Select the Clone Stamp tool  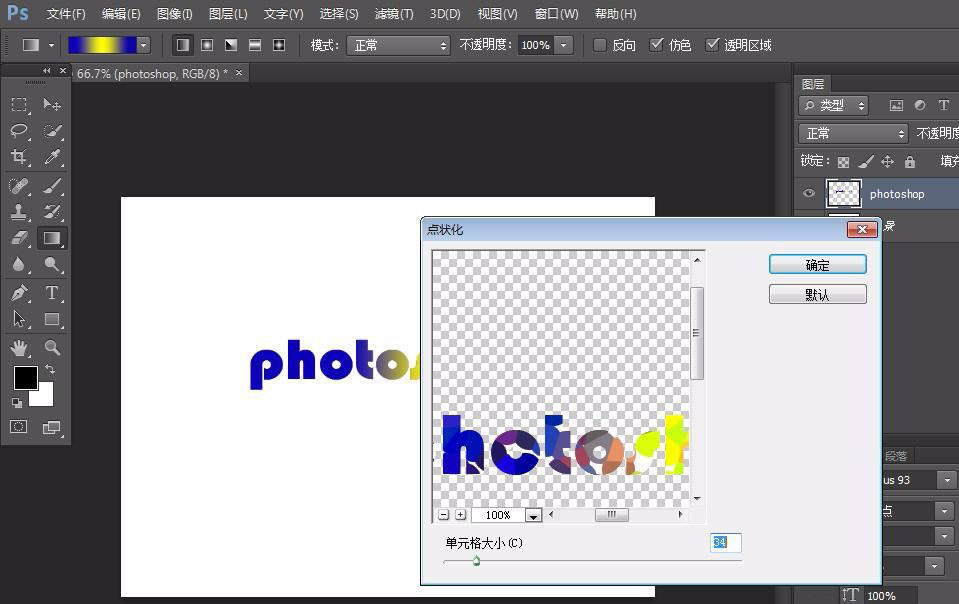(19, 212)
